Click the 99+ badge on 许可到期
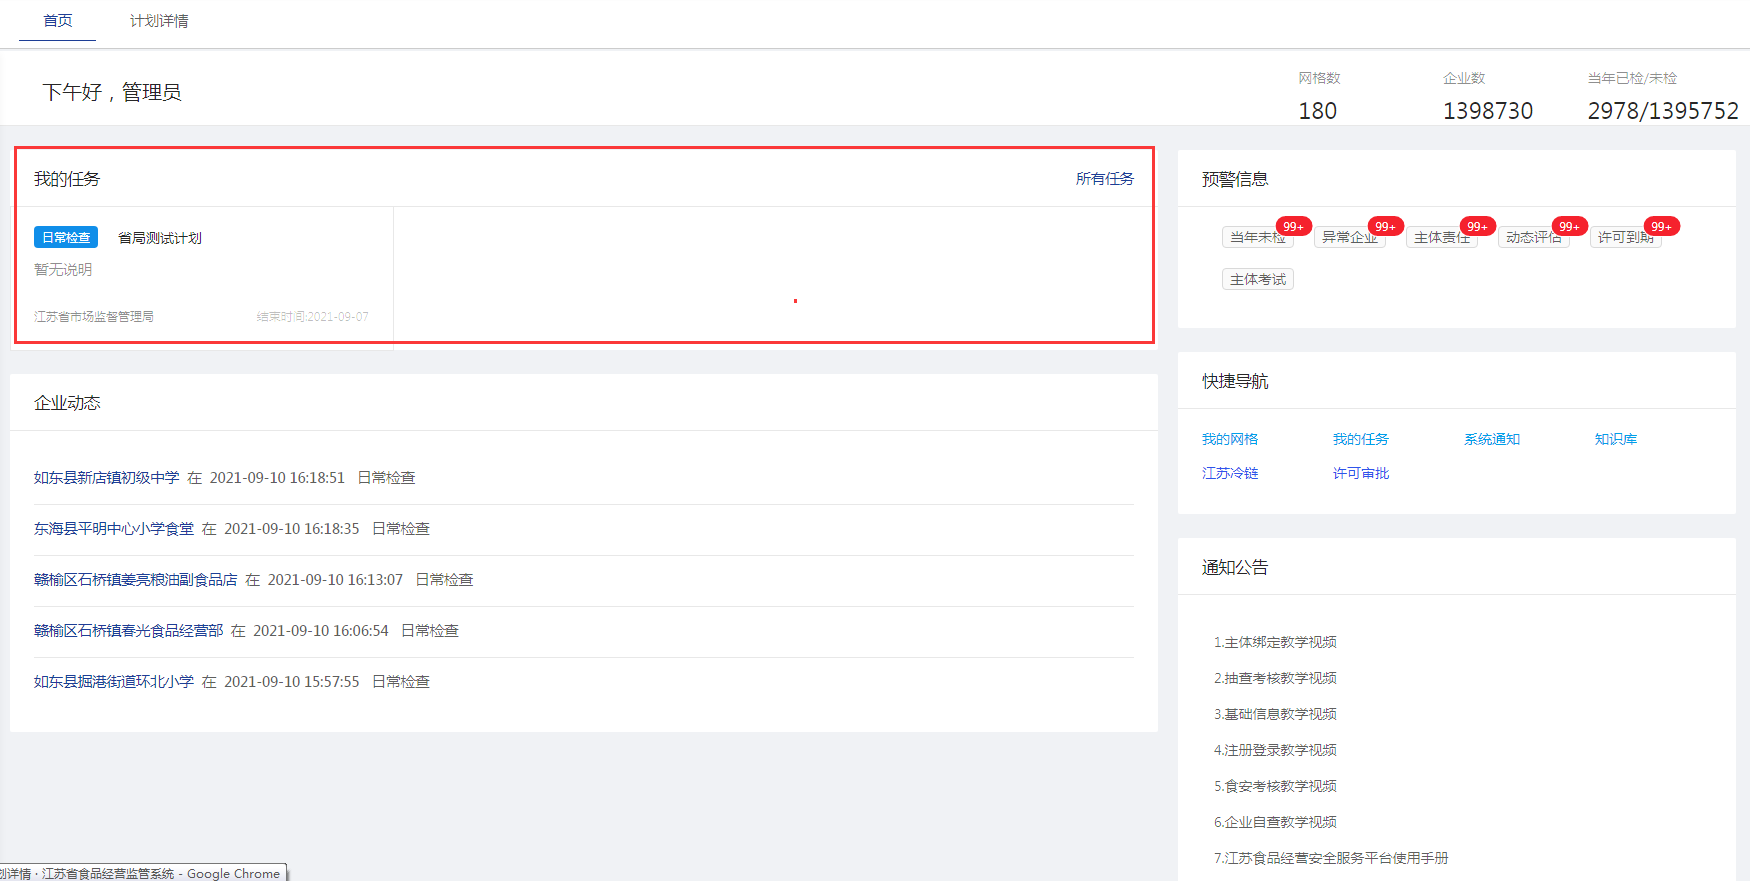Image resolution: width=1750 pixels, height=881 pixels. coord(1661,226)
